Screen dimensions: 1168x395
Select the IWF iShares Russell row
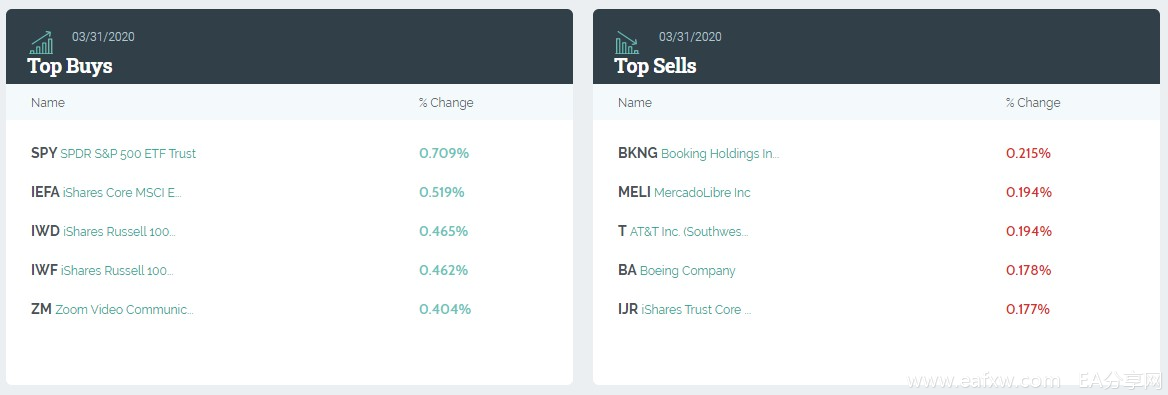289,270
